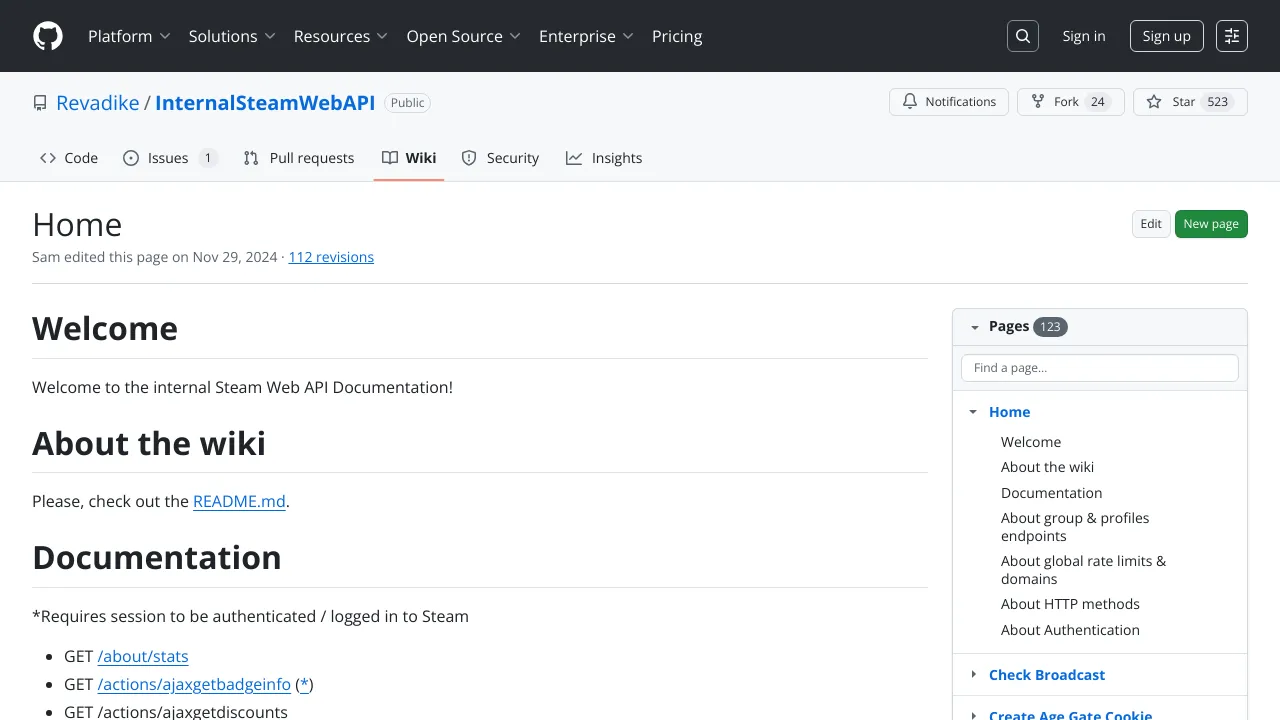Screen dimensions: 1280x720
Task: Switch to the Pull requests tab
Action: click(x=299, y=158)
